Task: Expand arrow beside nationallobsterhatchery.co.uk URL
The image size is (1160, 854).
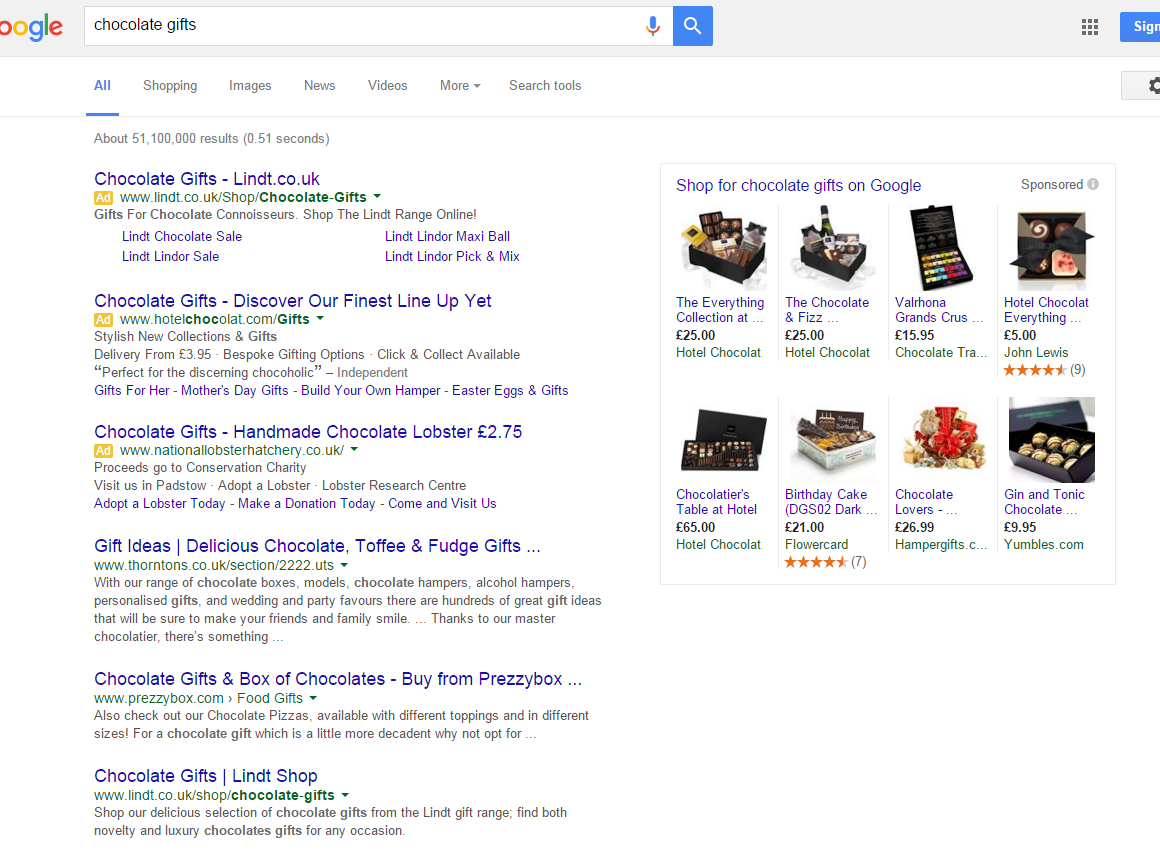Action: point(354,450)
